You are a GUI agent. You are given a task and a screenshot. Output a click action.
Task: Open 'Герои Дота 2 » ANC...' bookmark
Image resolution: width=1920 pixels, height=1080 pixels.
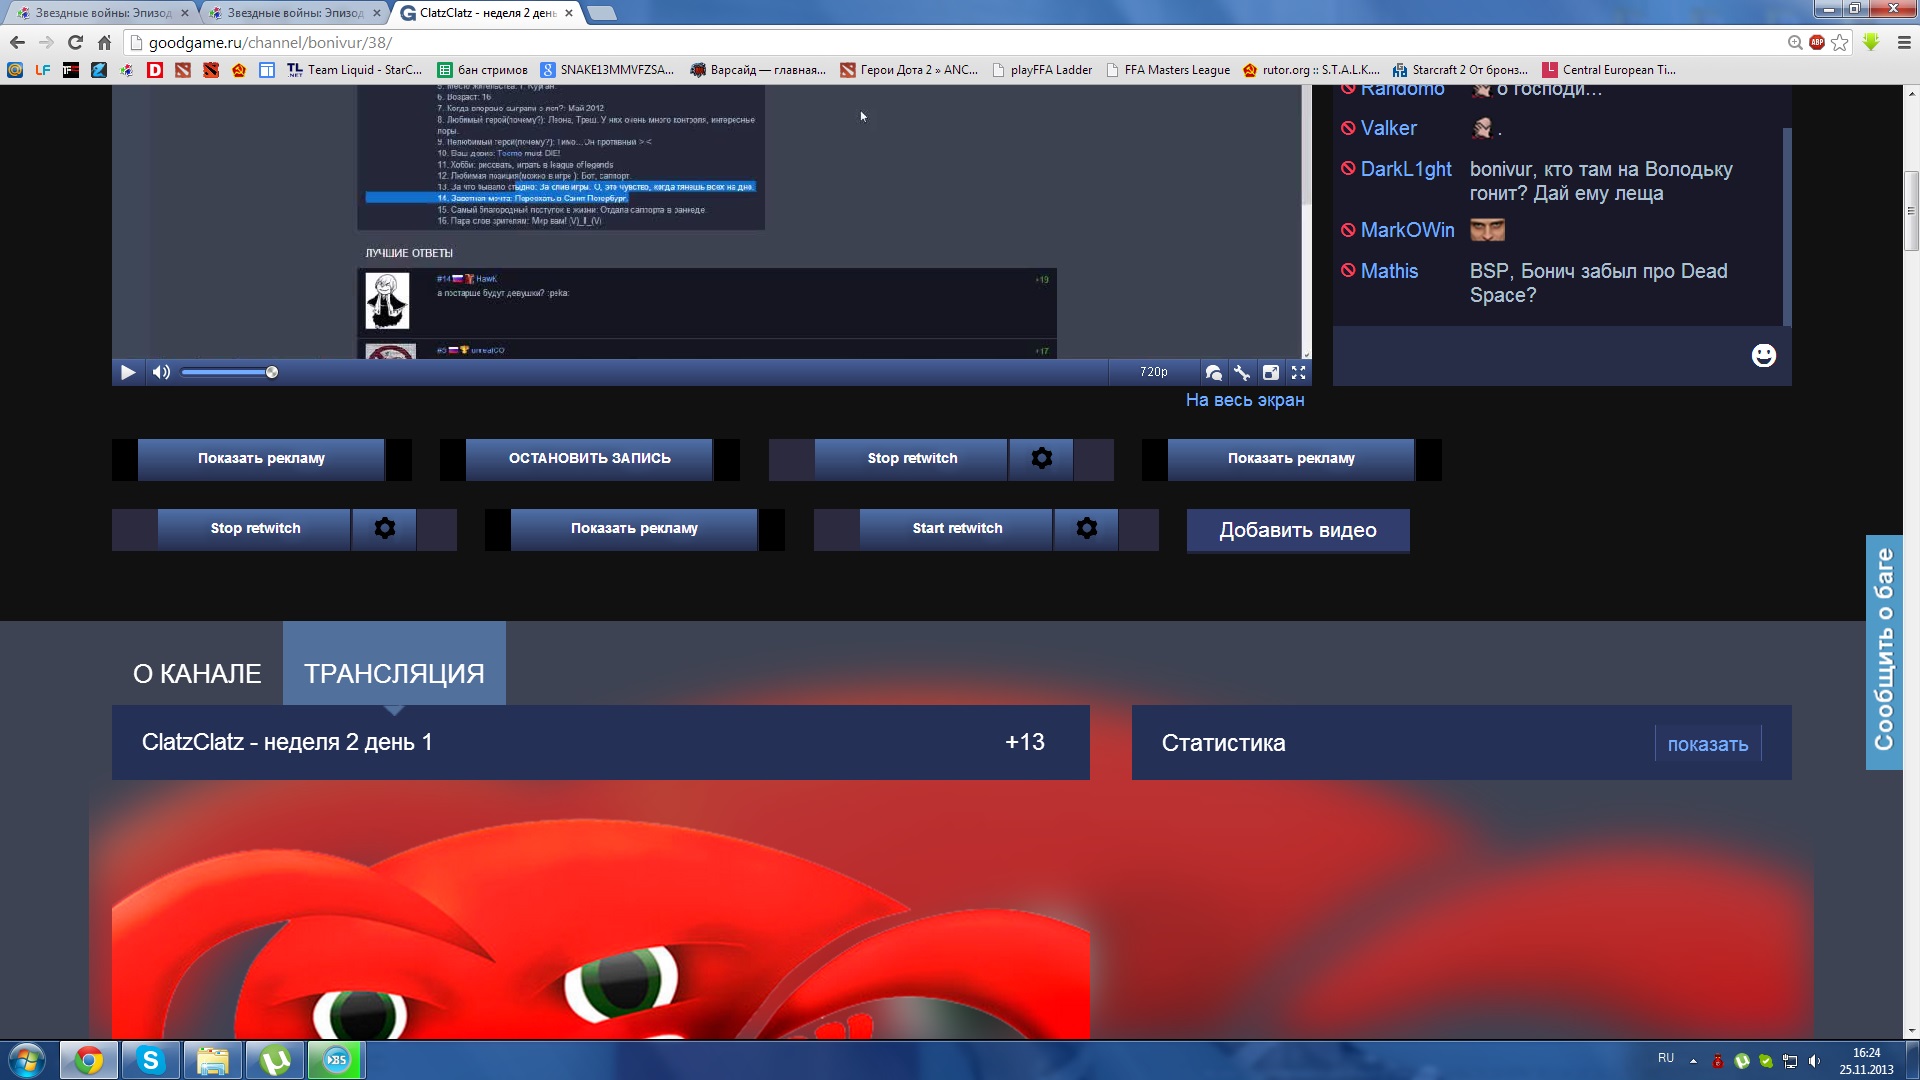tap(909, 70)
